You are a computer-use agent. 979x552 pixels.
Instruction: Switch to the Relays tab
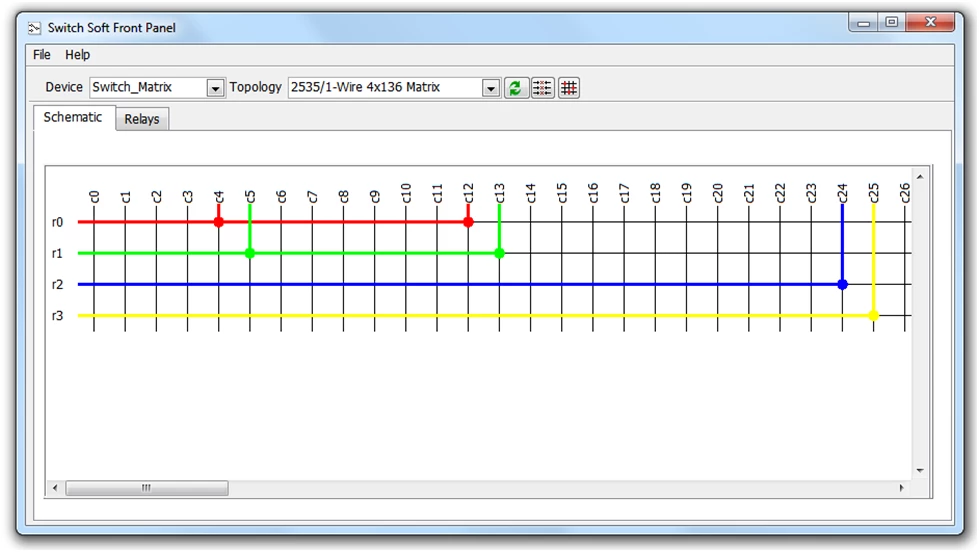pos(142,119)
